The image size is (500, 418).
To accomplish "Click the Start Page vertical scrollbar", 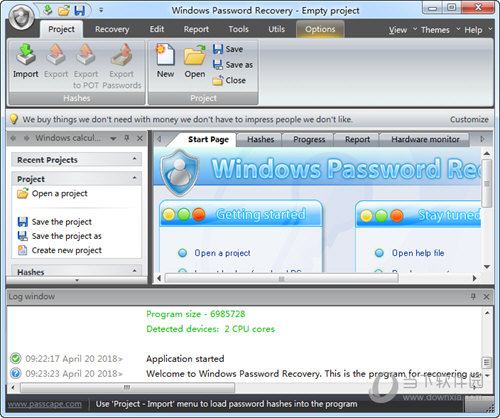I will (487, 183).
